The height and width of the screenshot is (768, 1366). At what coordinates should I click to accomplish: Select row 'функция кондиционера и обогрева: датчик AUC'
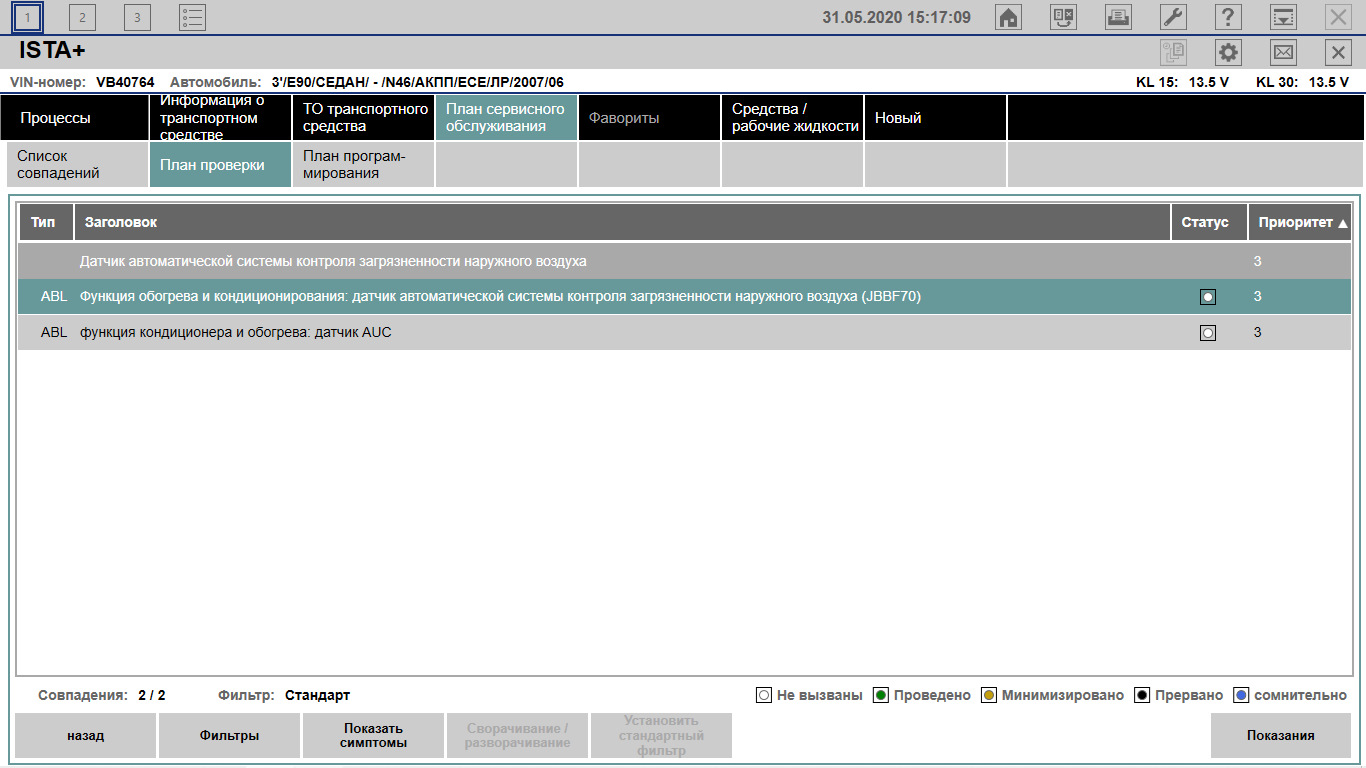point(685,333)
